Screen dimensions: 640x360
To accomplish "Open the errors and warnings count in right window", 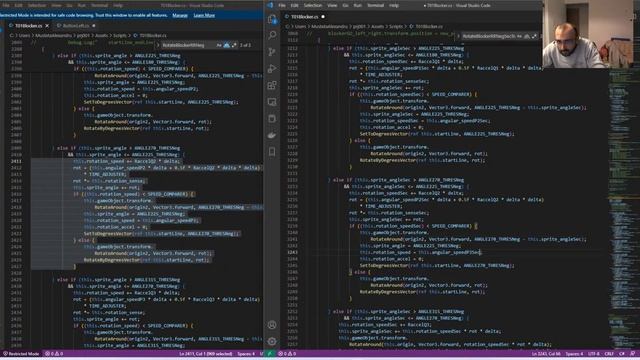I will click(x=287, y=354).
